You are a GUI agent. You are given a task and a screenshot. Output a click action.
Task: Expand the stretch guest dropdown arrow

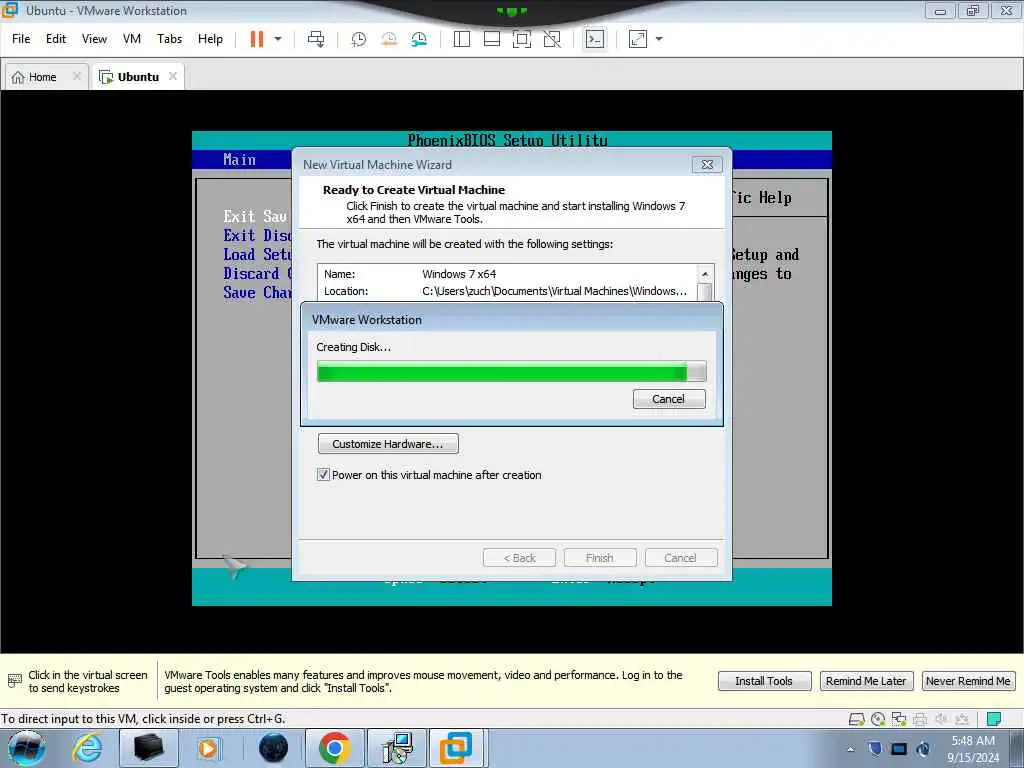659,39
